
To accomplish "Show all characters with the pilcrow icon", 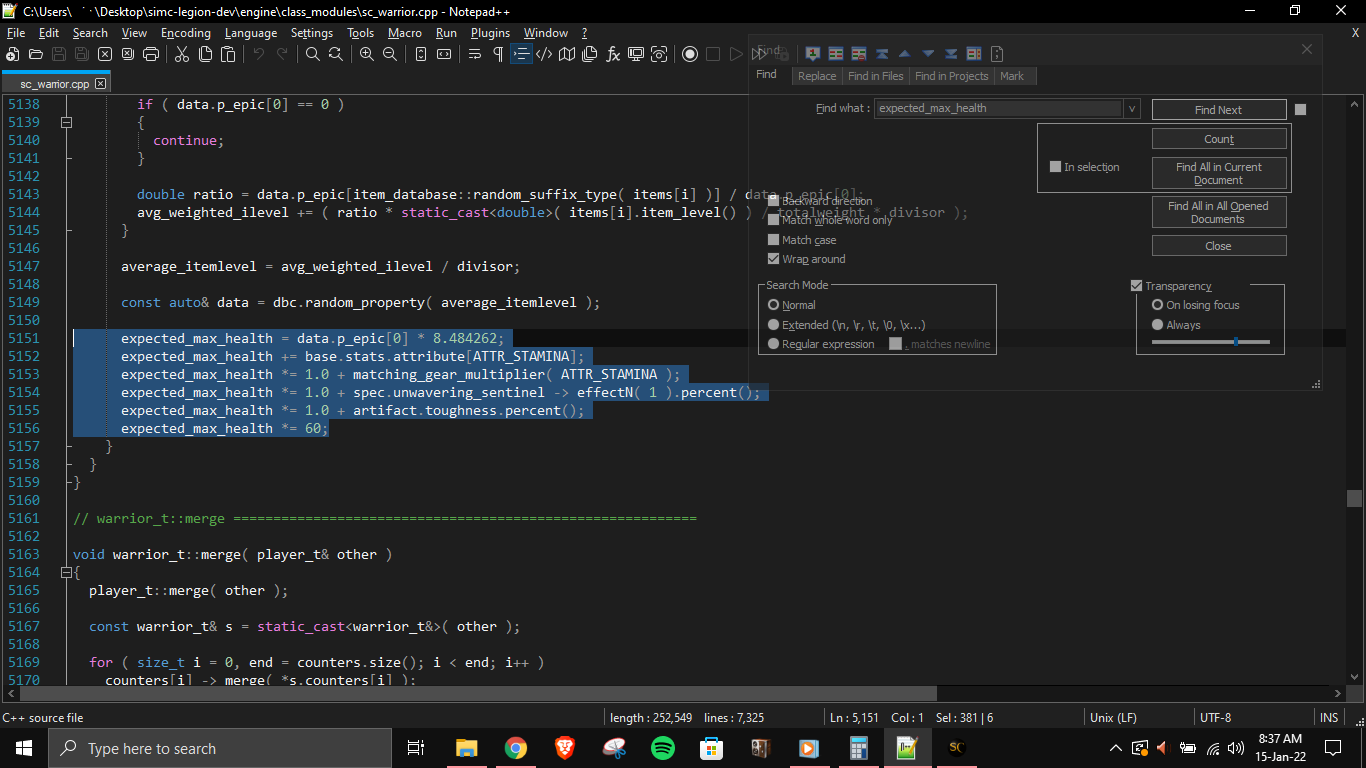I will click(x=498, y=54).
